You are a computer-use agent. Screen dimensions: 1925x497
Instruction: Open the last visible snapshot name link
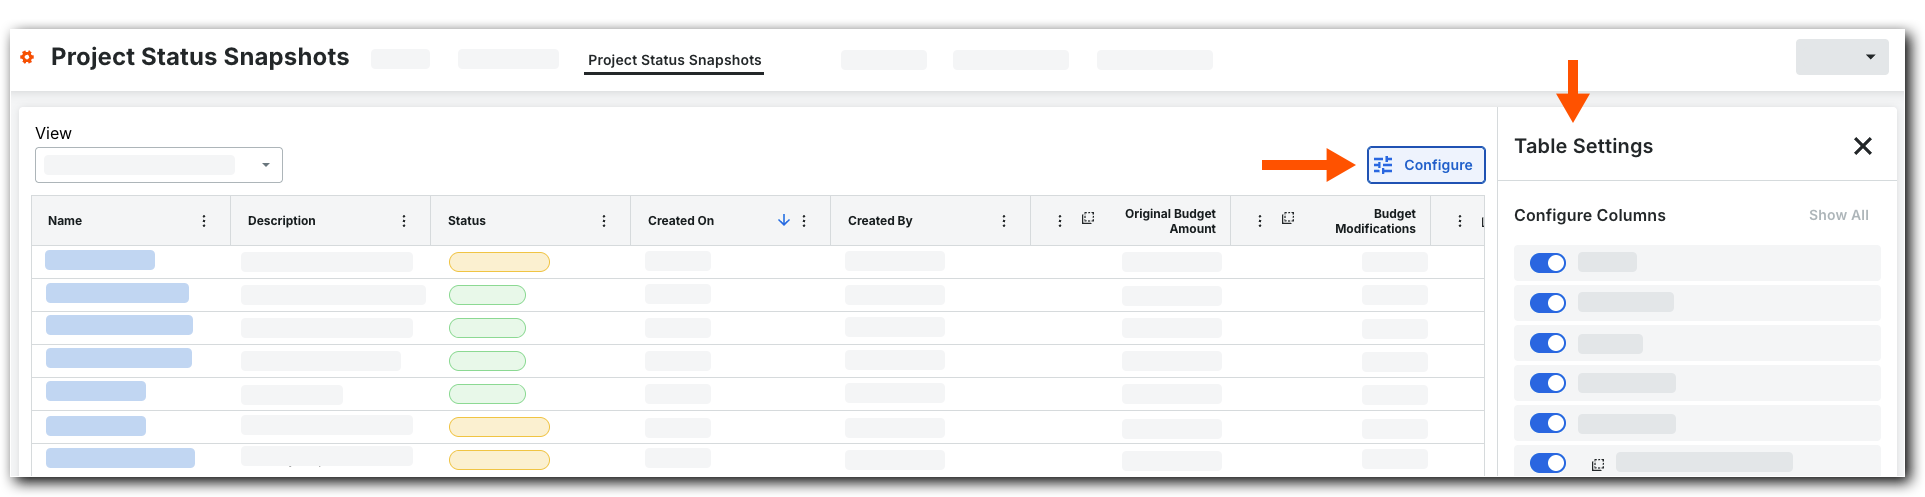(x=120, y=458)
